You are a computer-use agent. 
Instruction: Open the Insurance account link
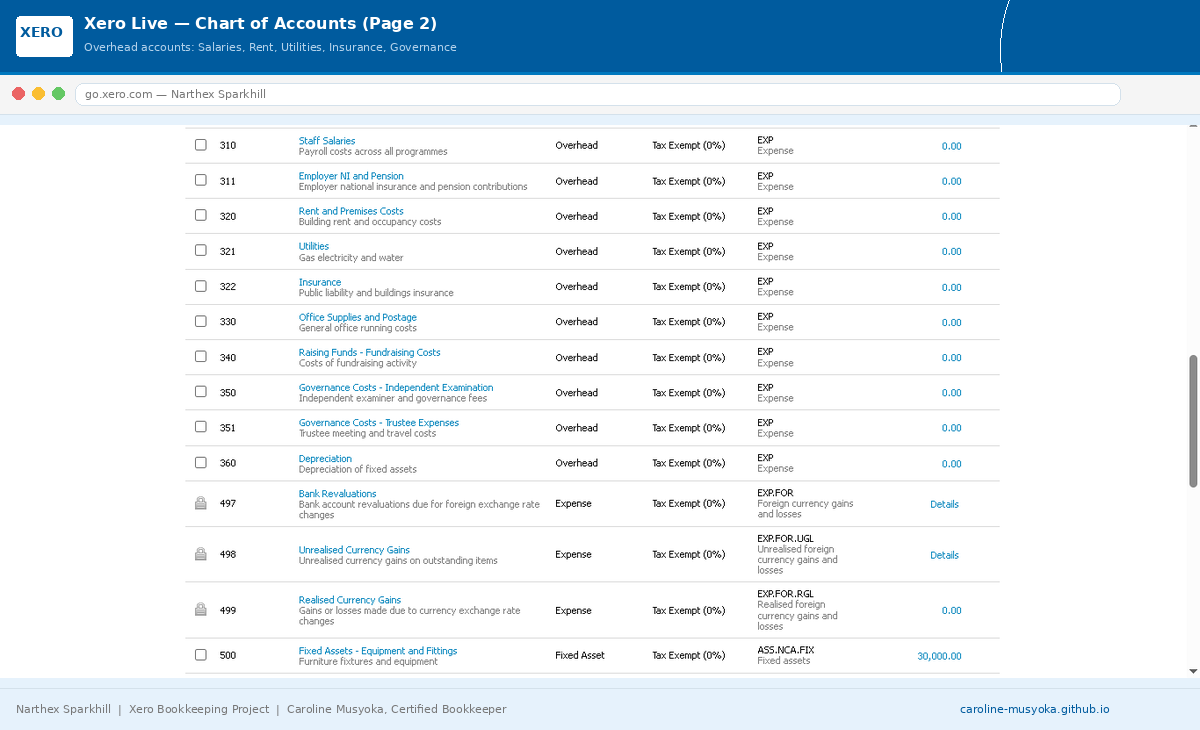click(x=320, y=282)
